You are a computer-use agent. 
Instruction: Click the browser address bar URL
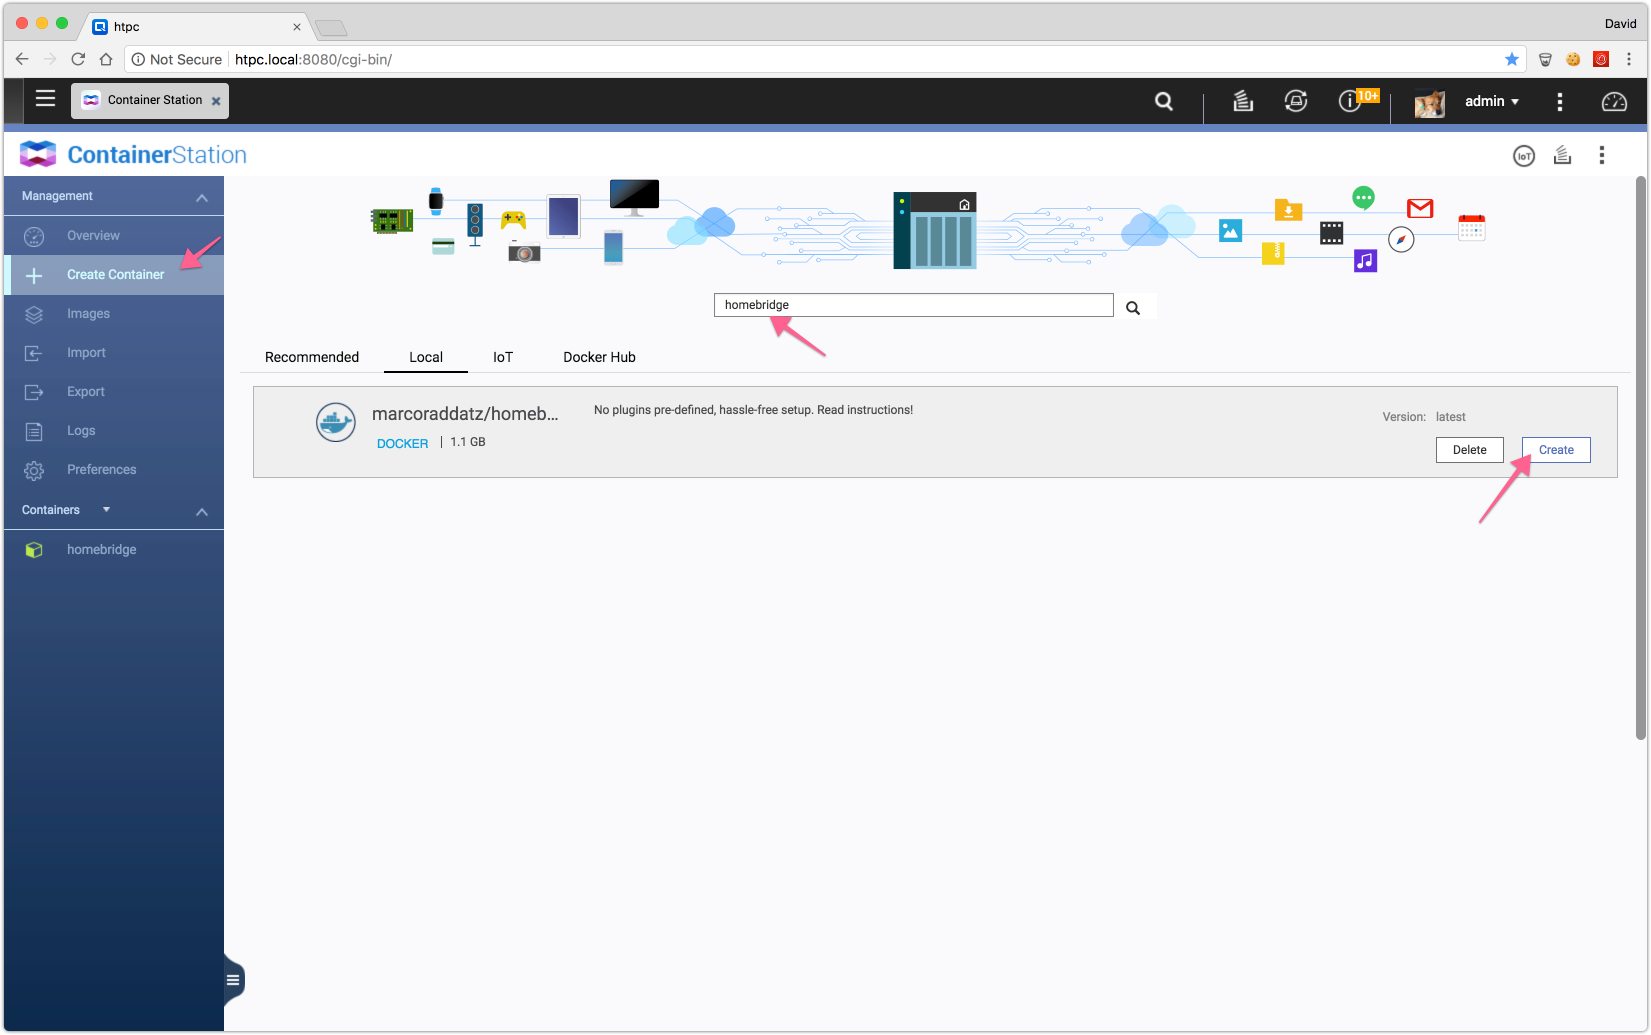click(313, 59)
